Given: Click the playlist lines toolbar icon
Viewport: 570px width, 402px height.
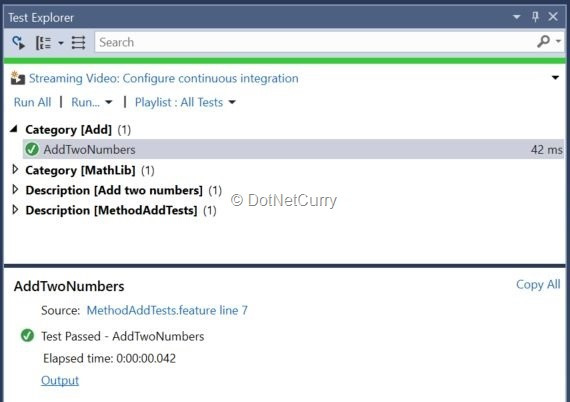Looking at the screenshot, I should coord(78,43).
